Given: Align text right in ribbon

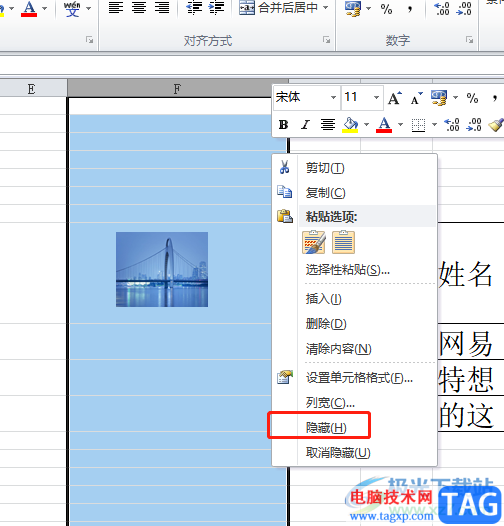Looking at the screenshot, I should pos(162,8).
